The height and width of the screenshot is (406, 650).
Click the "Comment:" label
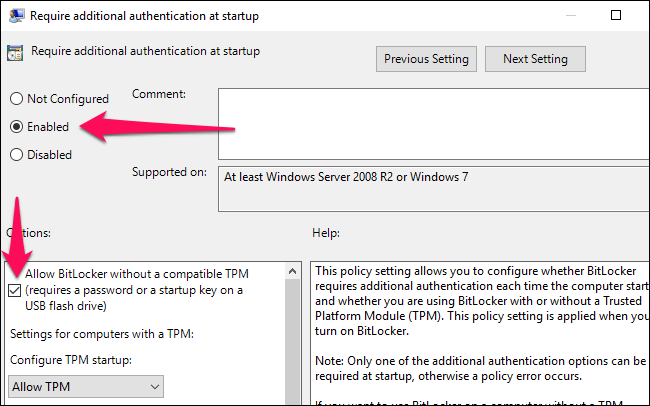[x=159, y=94]
